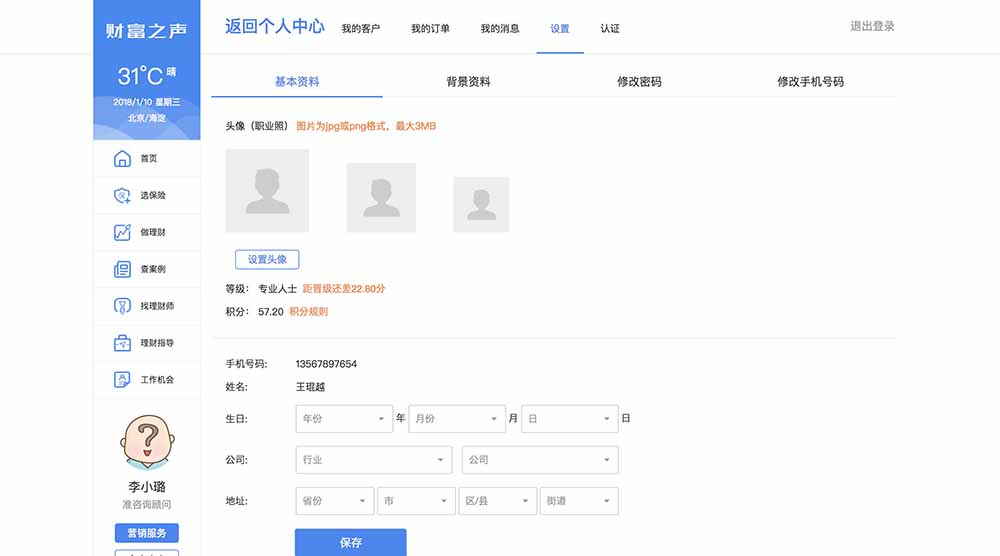Open 我的订单 in top navigation
This screenshot has height=556, width=1000.
[x=430, y=29]
